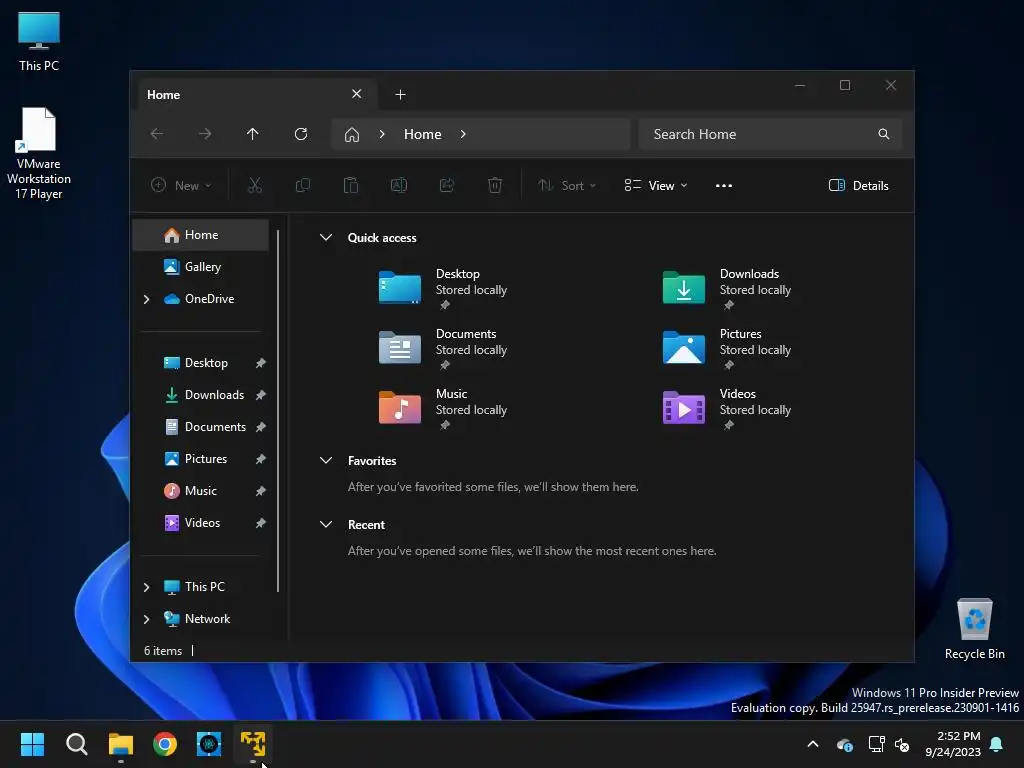The image size is (1024, 768).
Task: Open the New dropdown menu
Action: pyautogui.click(x=181, y=185)
